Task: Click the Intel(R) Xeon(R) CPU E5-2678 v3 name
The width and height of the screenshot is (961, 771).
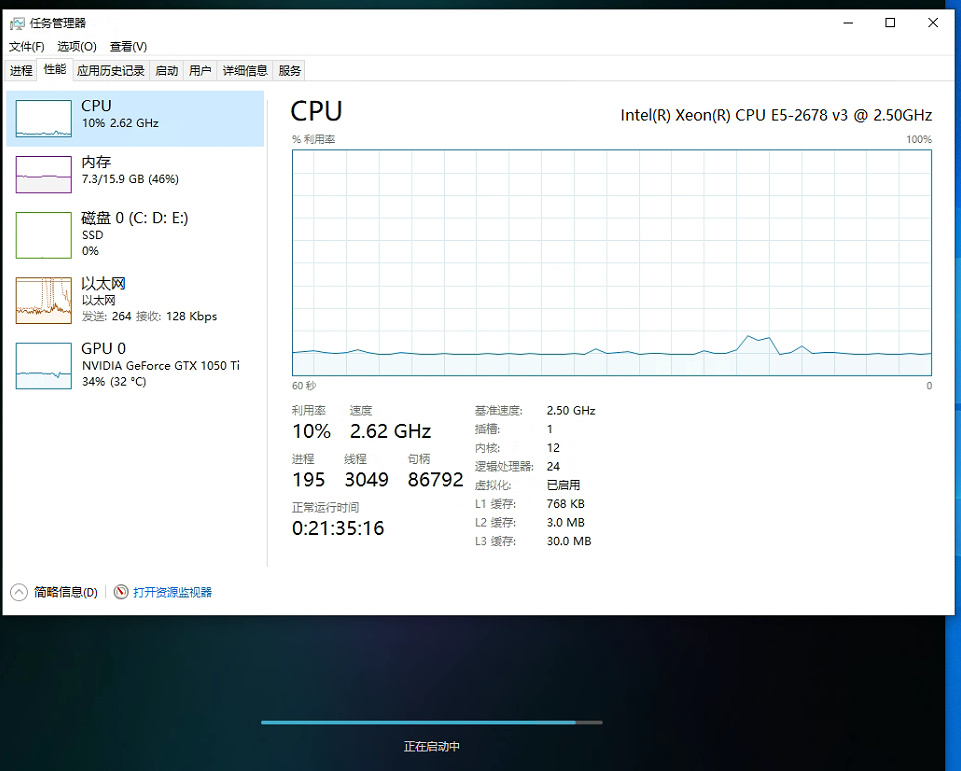Action: (776, 115)
